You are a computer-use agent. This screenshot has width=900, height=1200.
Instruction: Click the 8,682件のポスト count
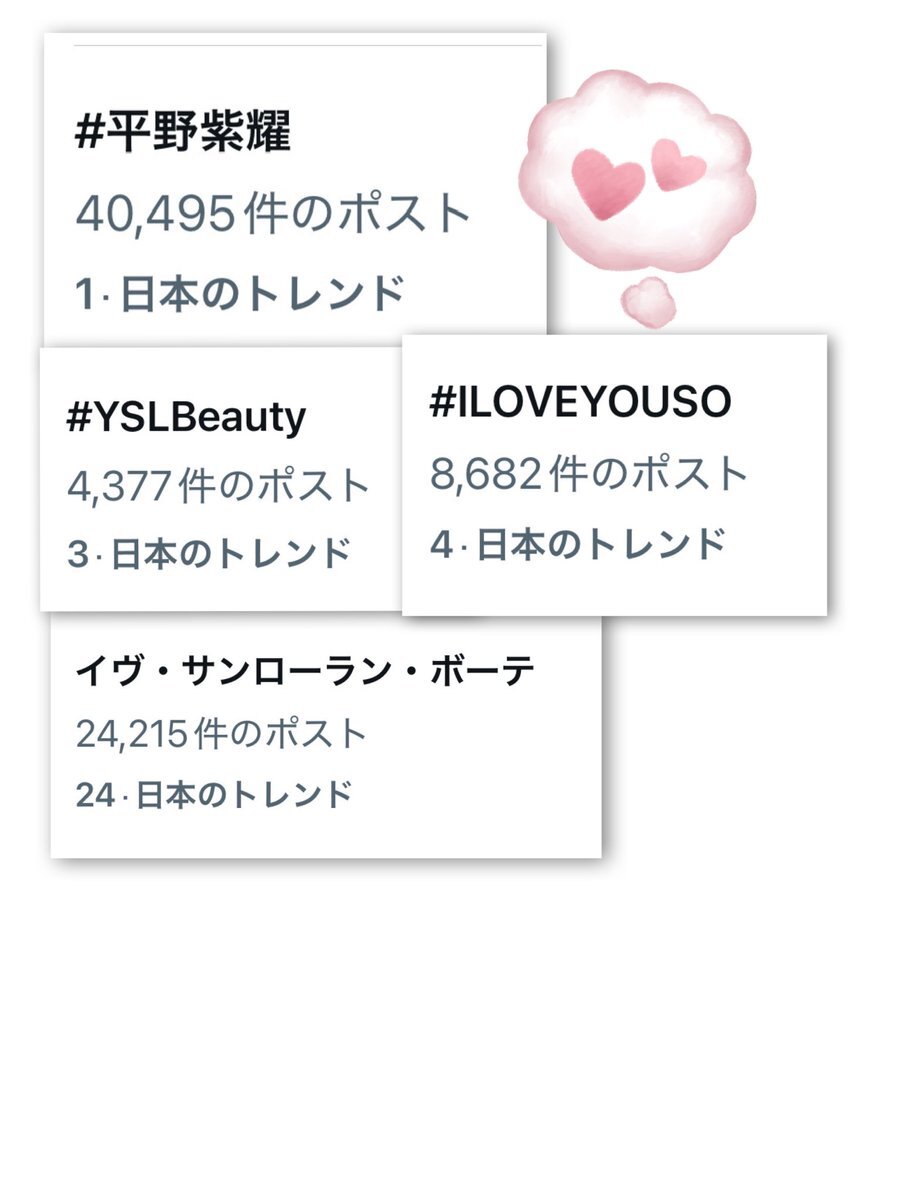click(x=589, y=475)
